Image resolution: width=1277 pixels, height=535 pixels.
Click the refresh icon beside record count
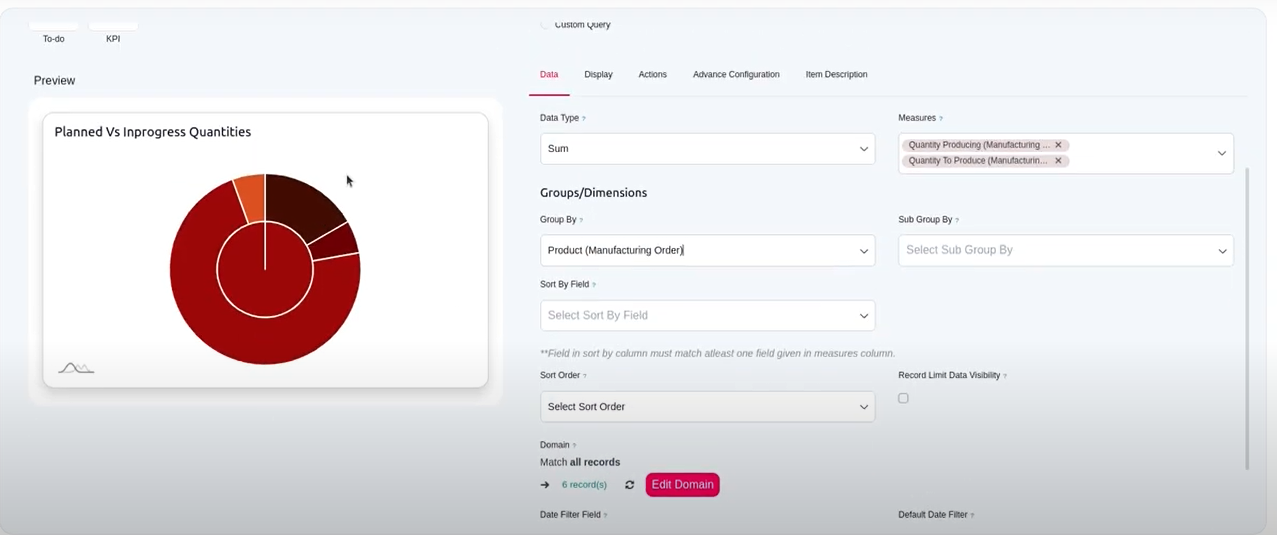[x=630, y=485]
